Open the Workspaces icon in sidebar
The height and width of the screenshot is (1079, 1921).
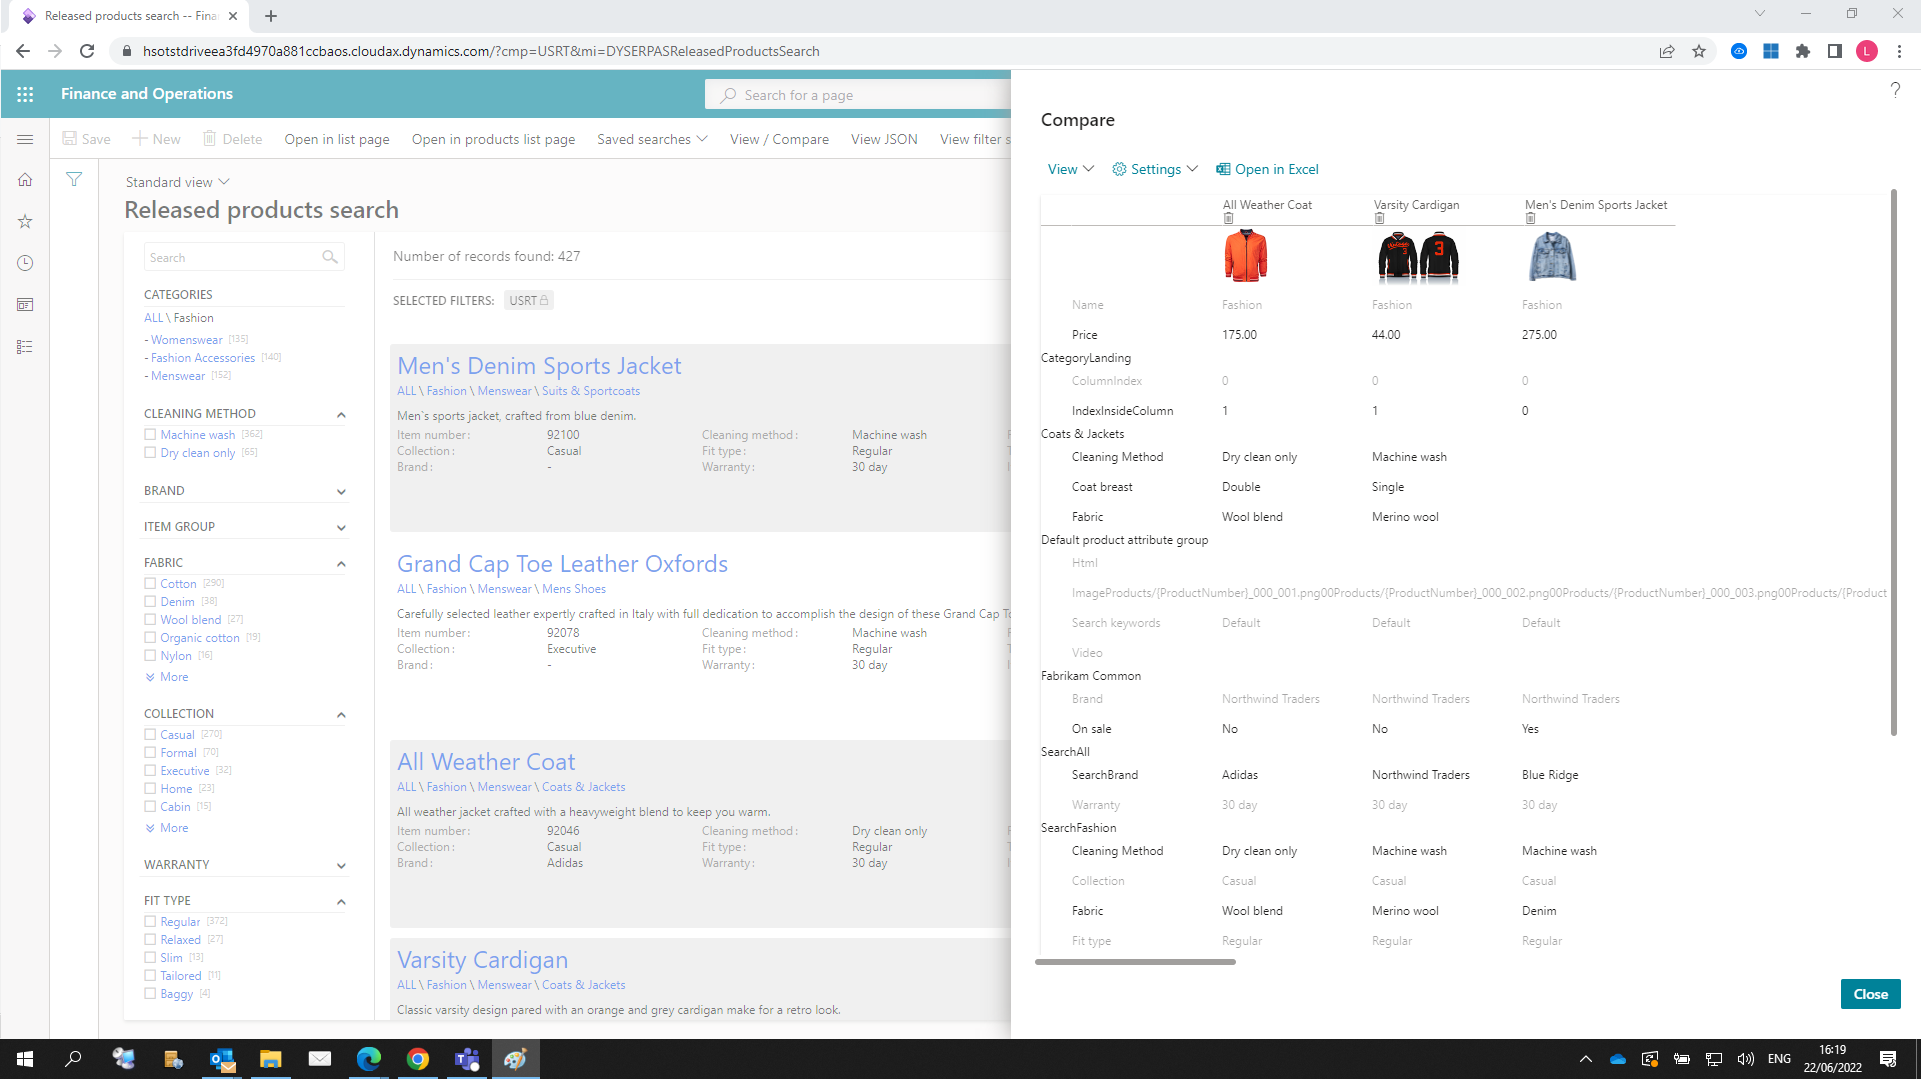25,305
